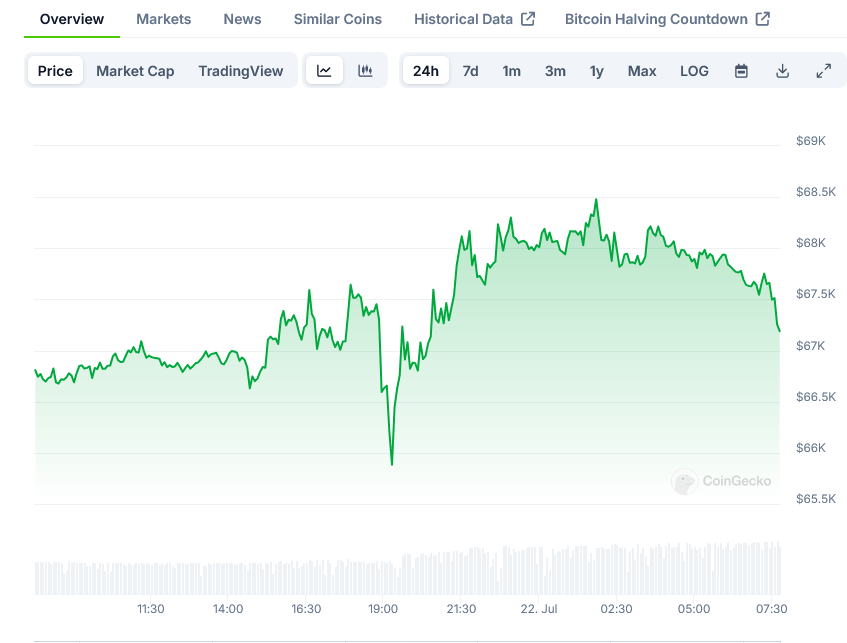Switch chart to TradingView

(240, 71)
